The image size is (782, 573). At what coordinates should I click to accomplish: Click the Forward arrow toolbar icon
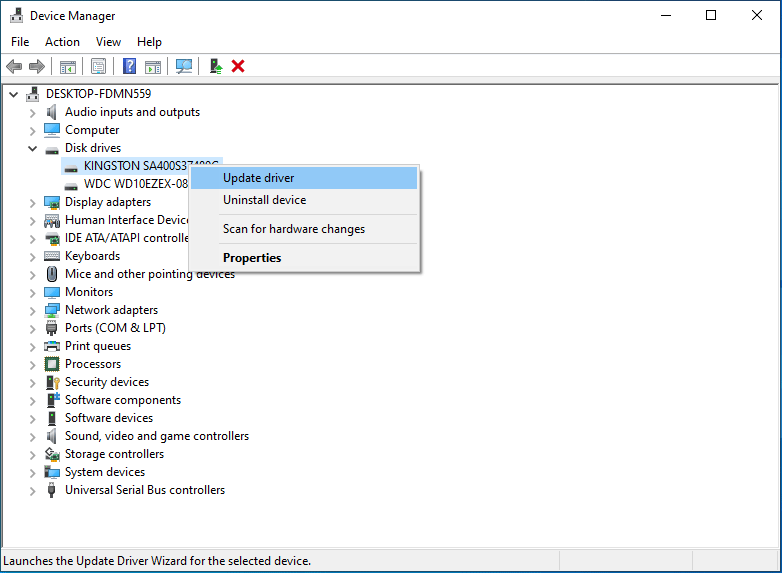[37, 66]
